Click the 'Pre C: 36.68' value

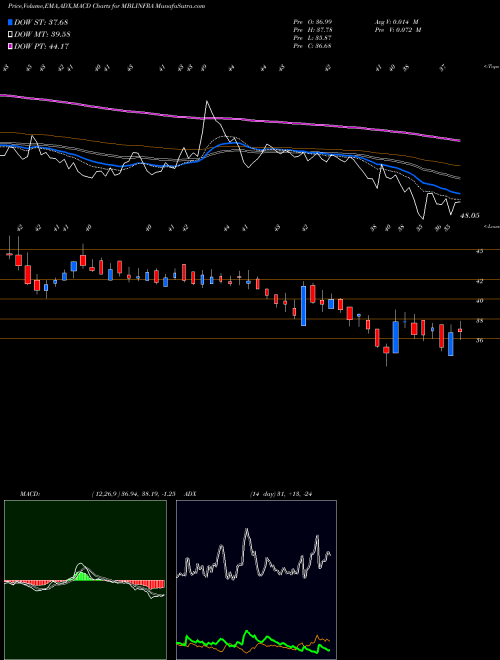point(312,46)
